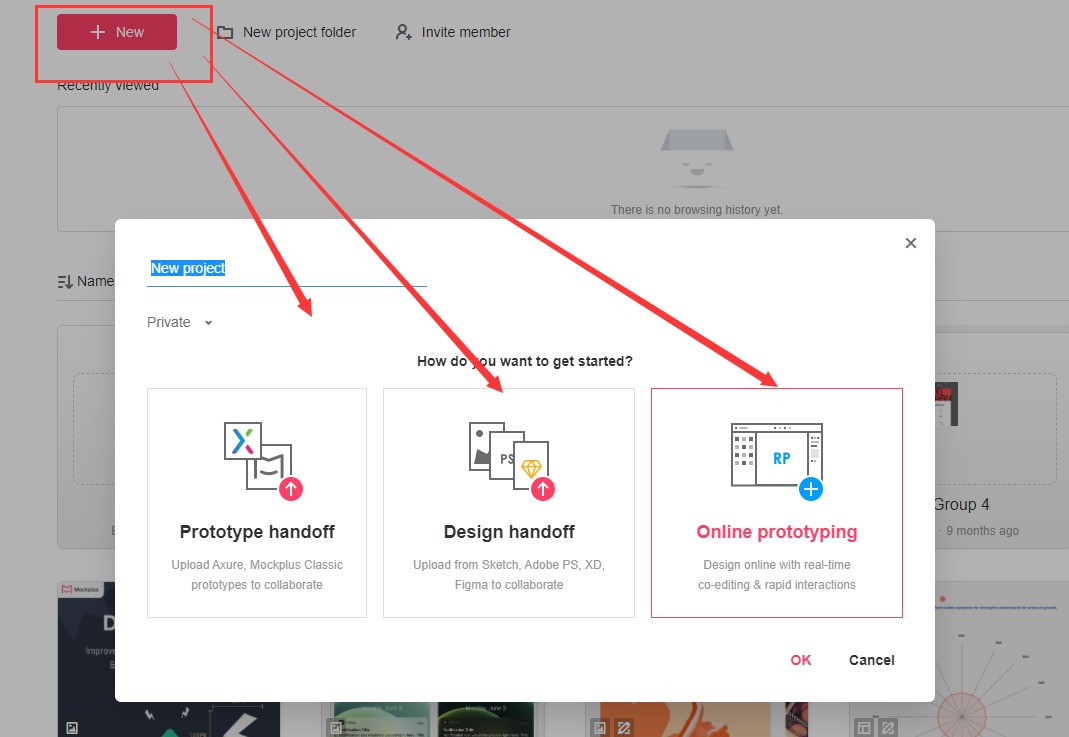Click the New project name field
The image size is (1069, 737).
(x=286, y=268)
